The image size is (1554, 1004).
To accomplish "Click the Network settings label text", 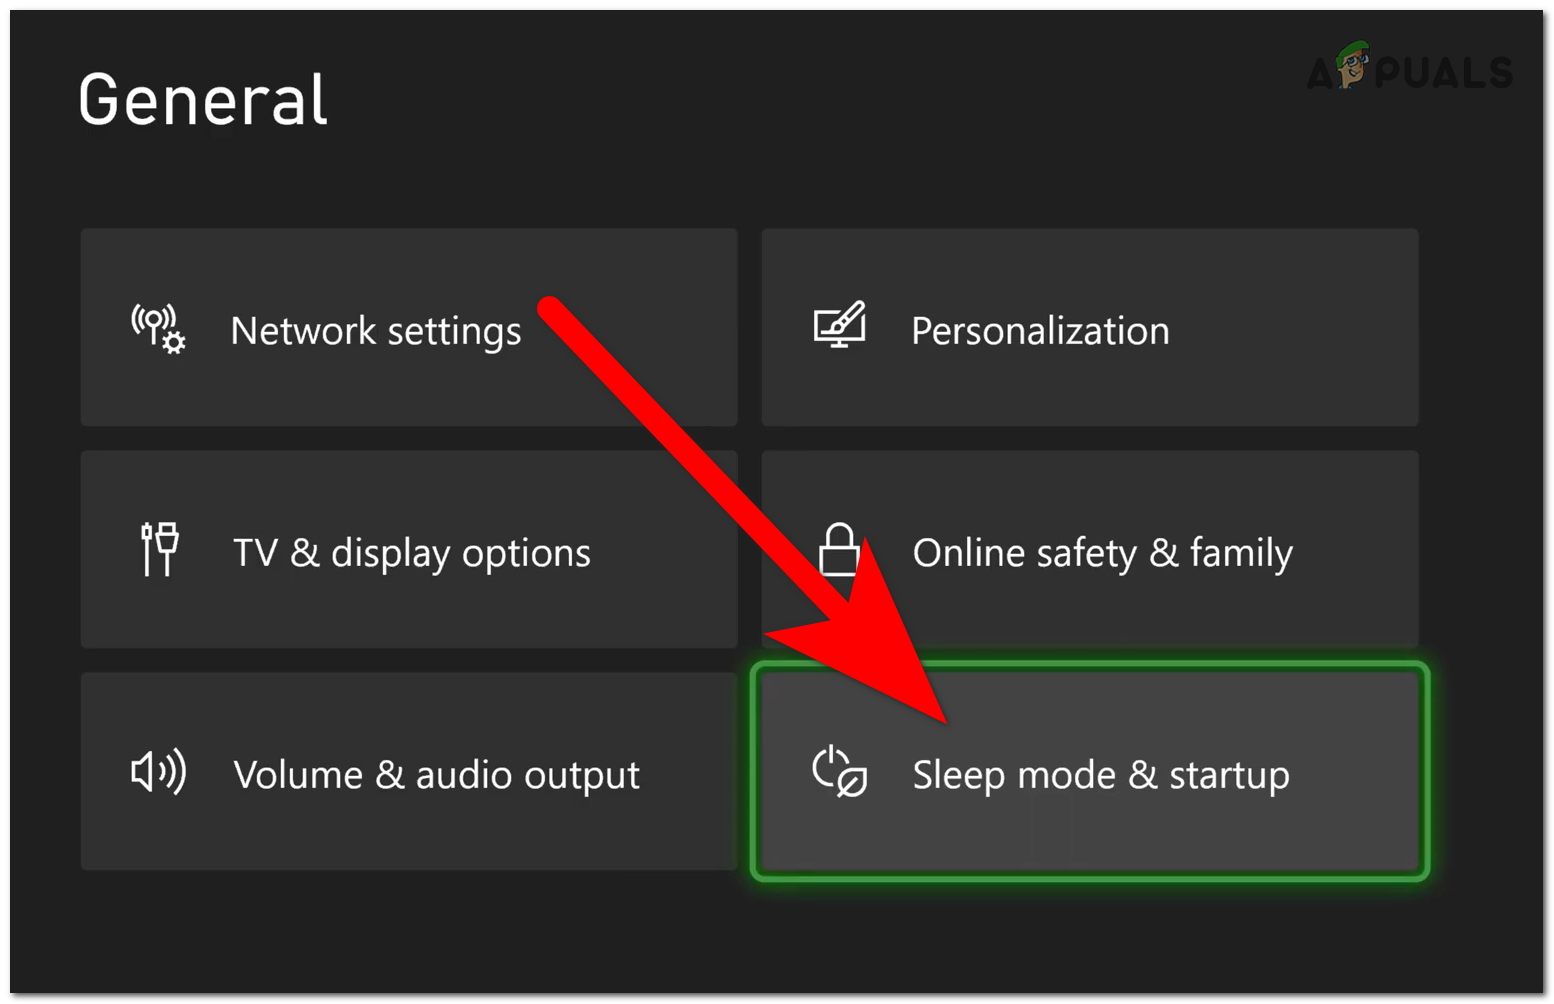I will 375,330.
